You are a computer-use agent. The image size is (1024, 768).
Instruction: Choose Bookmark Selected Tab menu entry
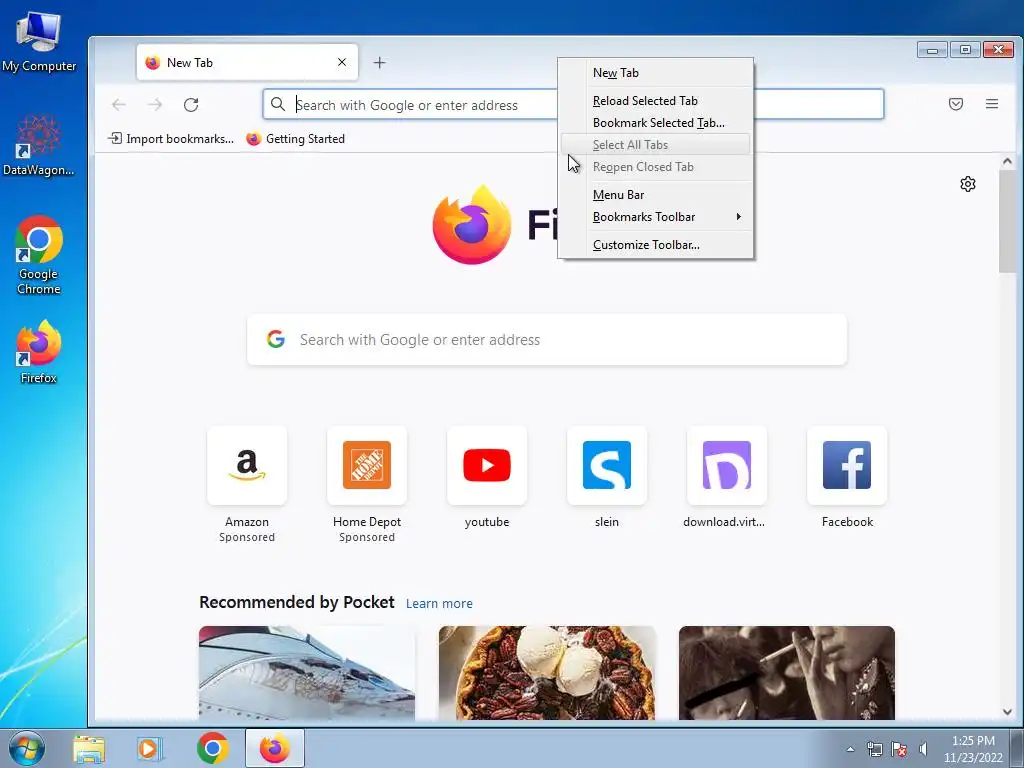pyautogui.click(x=655, y=123)
